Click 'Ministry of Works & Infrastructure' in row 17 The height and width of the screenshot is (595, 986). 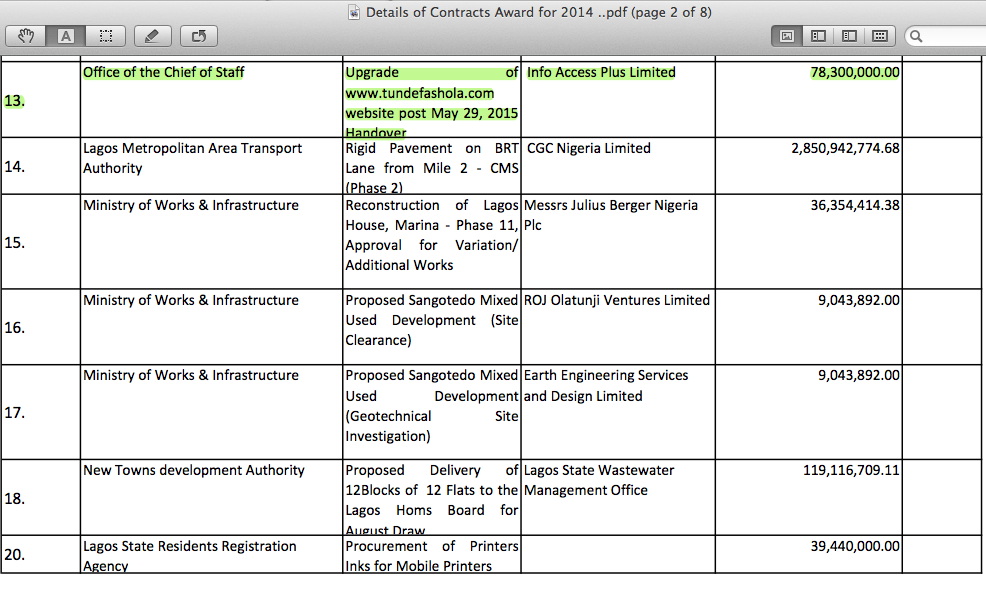[x=191, y=375]
